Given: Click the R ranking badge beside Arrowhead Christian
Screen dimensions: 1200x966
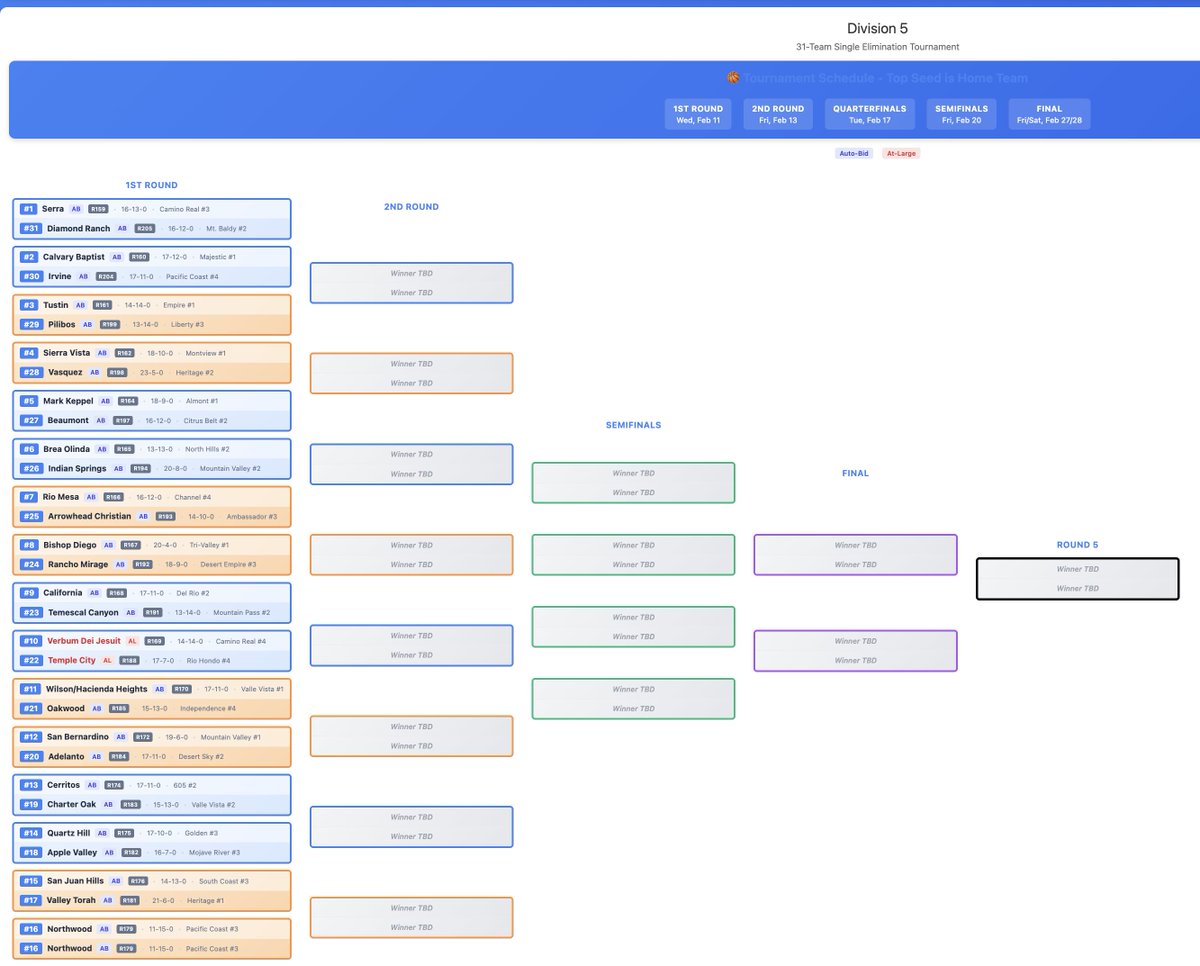Looking at the screenshot, I should coord(165,516).
